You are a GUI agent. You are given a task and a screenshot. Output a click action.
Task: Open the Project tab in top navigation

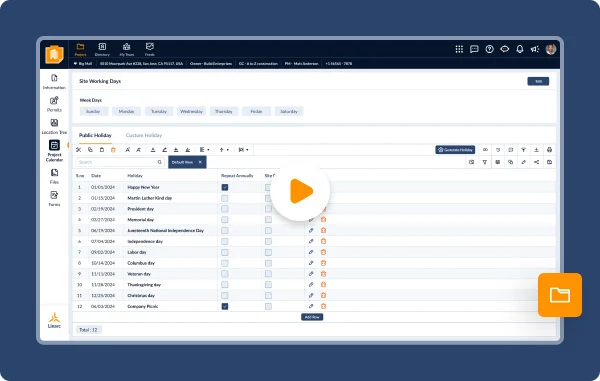80,49
